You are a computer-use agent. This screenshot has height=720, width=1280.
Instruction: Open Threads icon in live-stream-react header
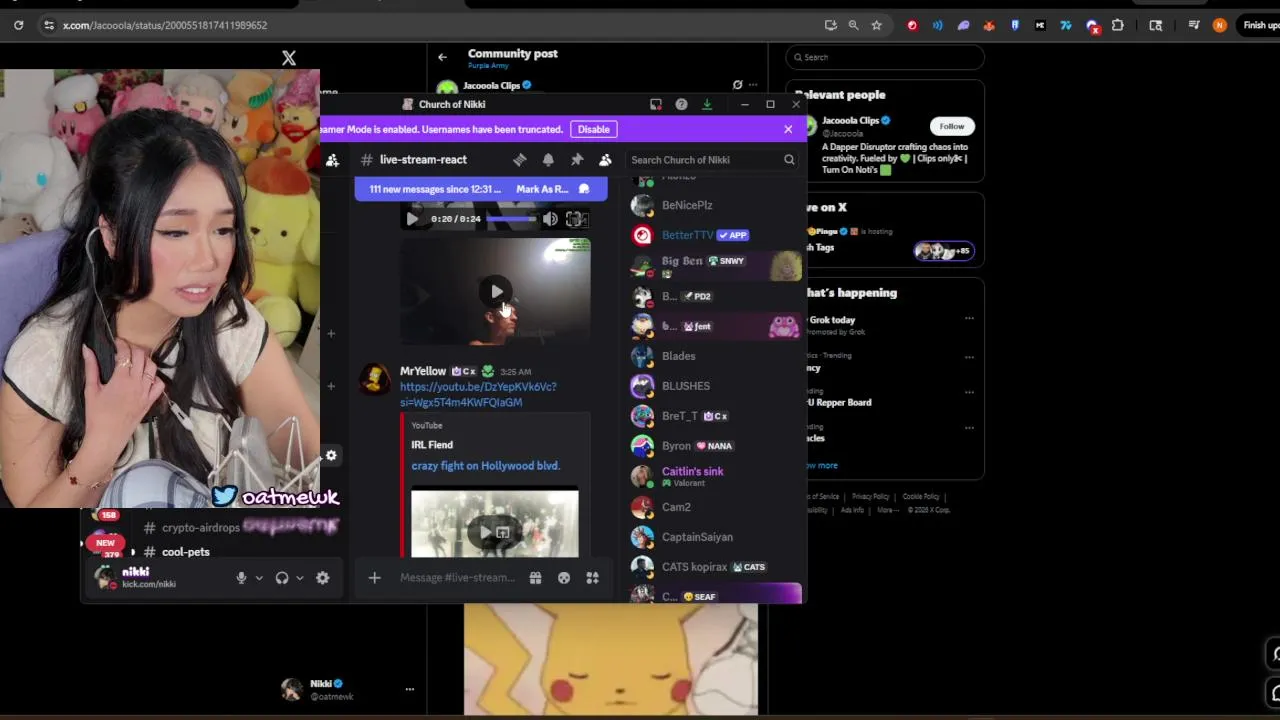click(x=519, y=160)
